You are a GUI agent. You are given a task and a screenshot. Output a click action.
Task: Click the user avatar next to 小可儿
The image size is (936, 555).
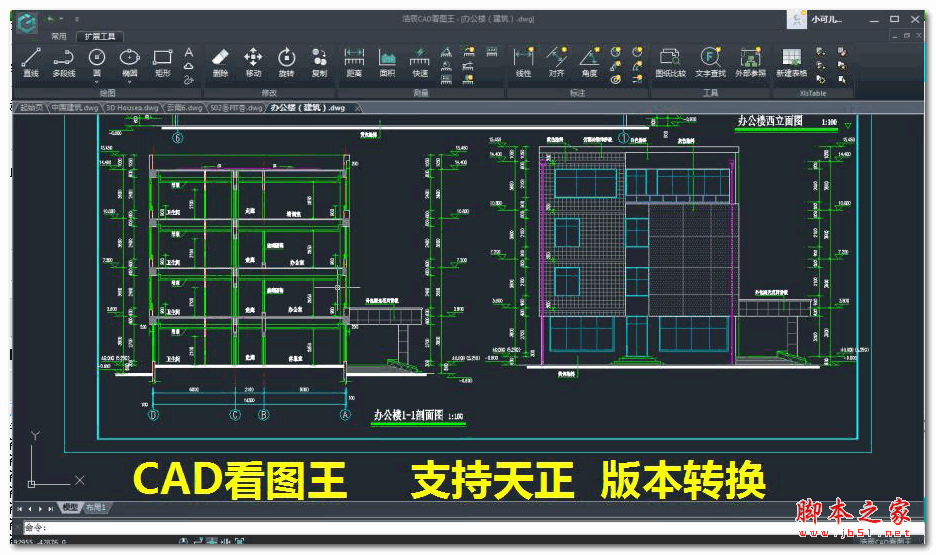tap(797, 19)
